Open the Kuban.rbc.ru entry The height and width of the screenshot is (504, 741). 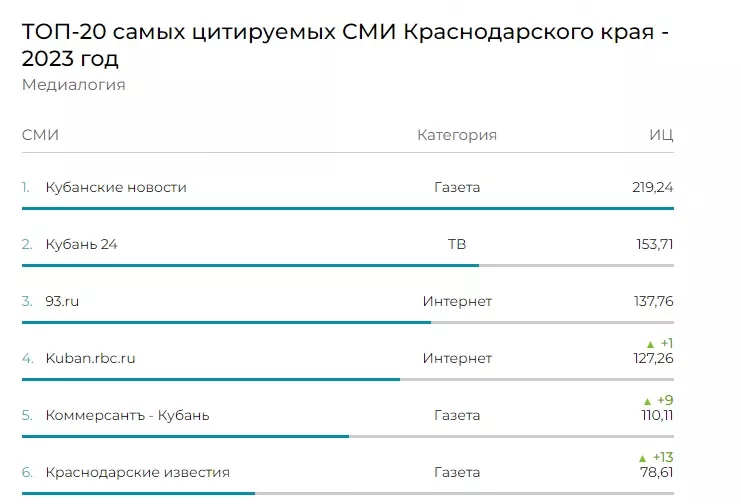point(90,358)
